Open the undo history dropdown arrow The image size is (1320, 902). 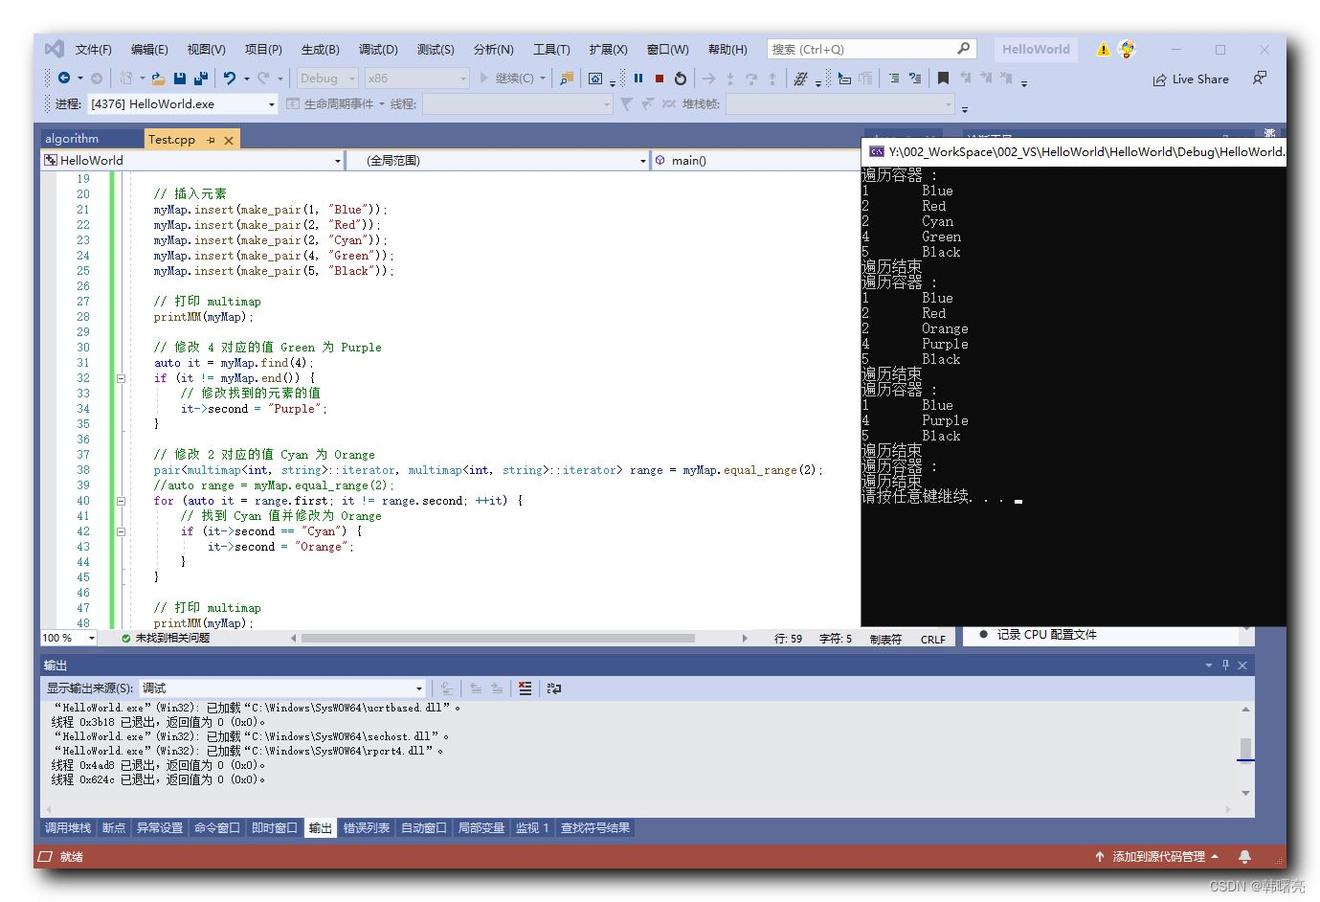coord(246,78)
